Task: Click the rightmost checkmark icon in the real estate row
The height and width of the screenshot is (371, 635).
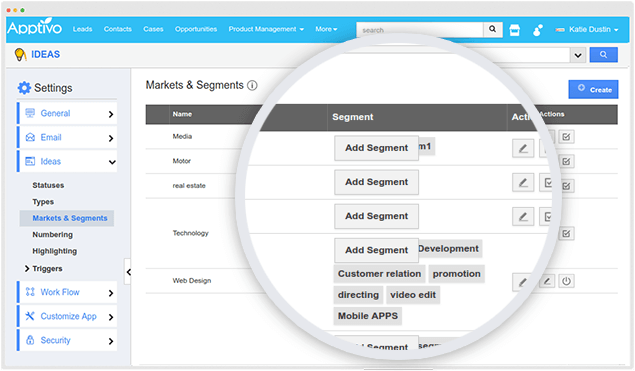Action: click(x=566, y=186)
